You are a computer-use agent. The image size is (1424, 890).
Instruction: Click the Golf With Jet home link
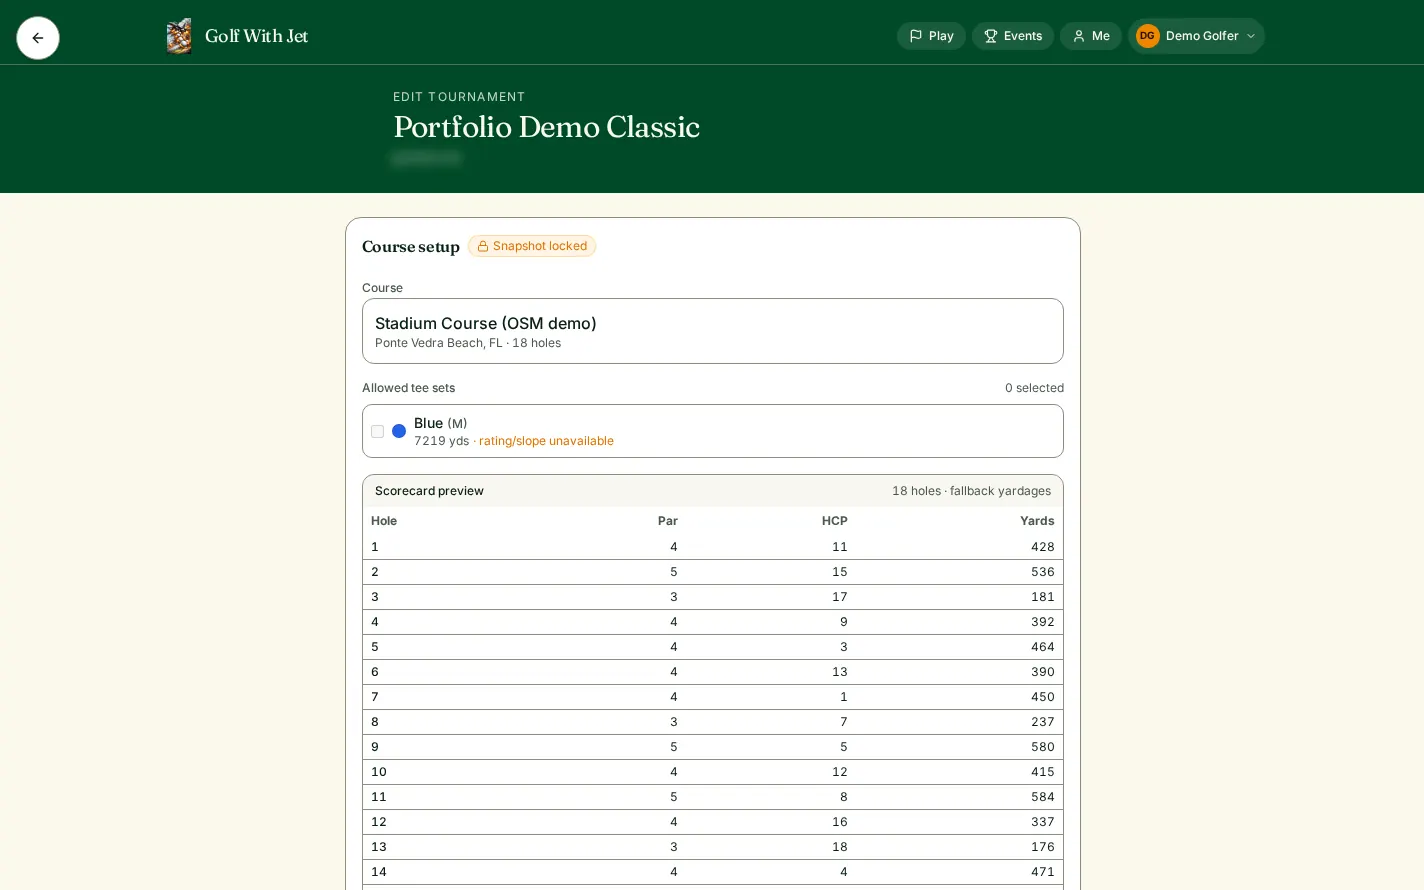point(238,36)
